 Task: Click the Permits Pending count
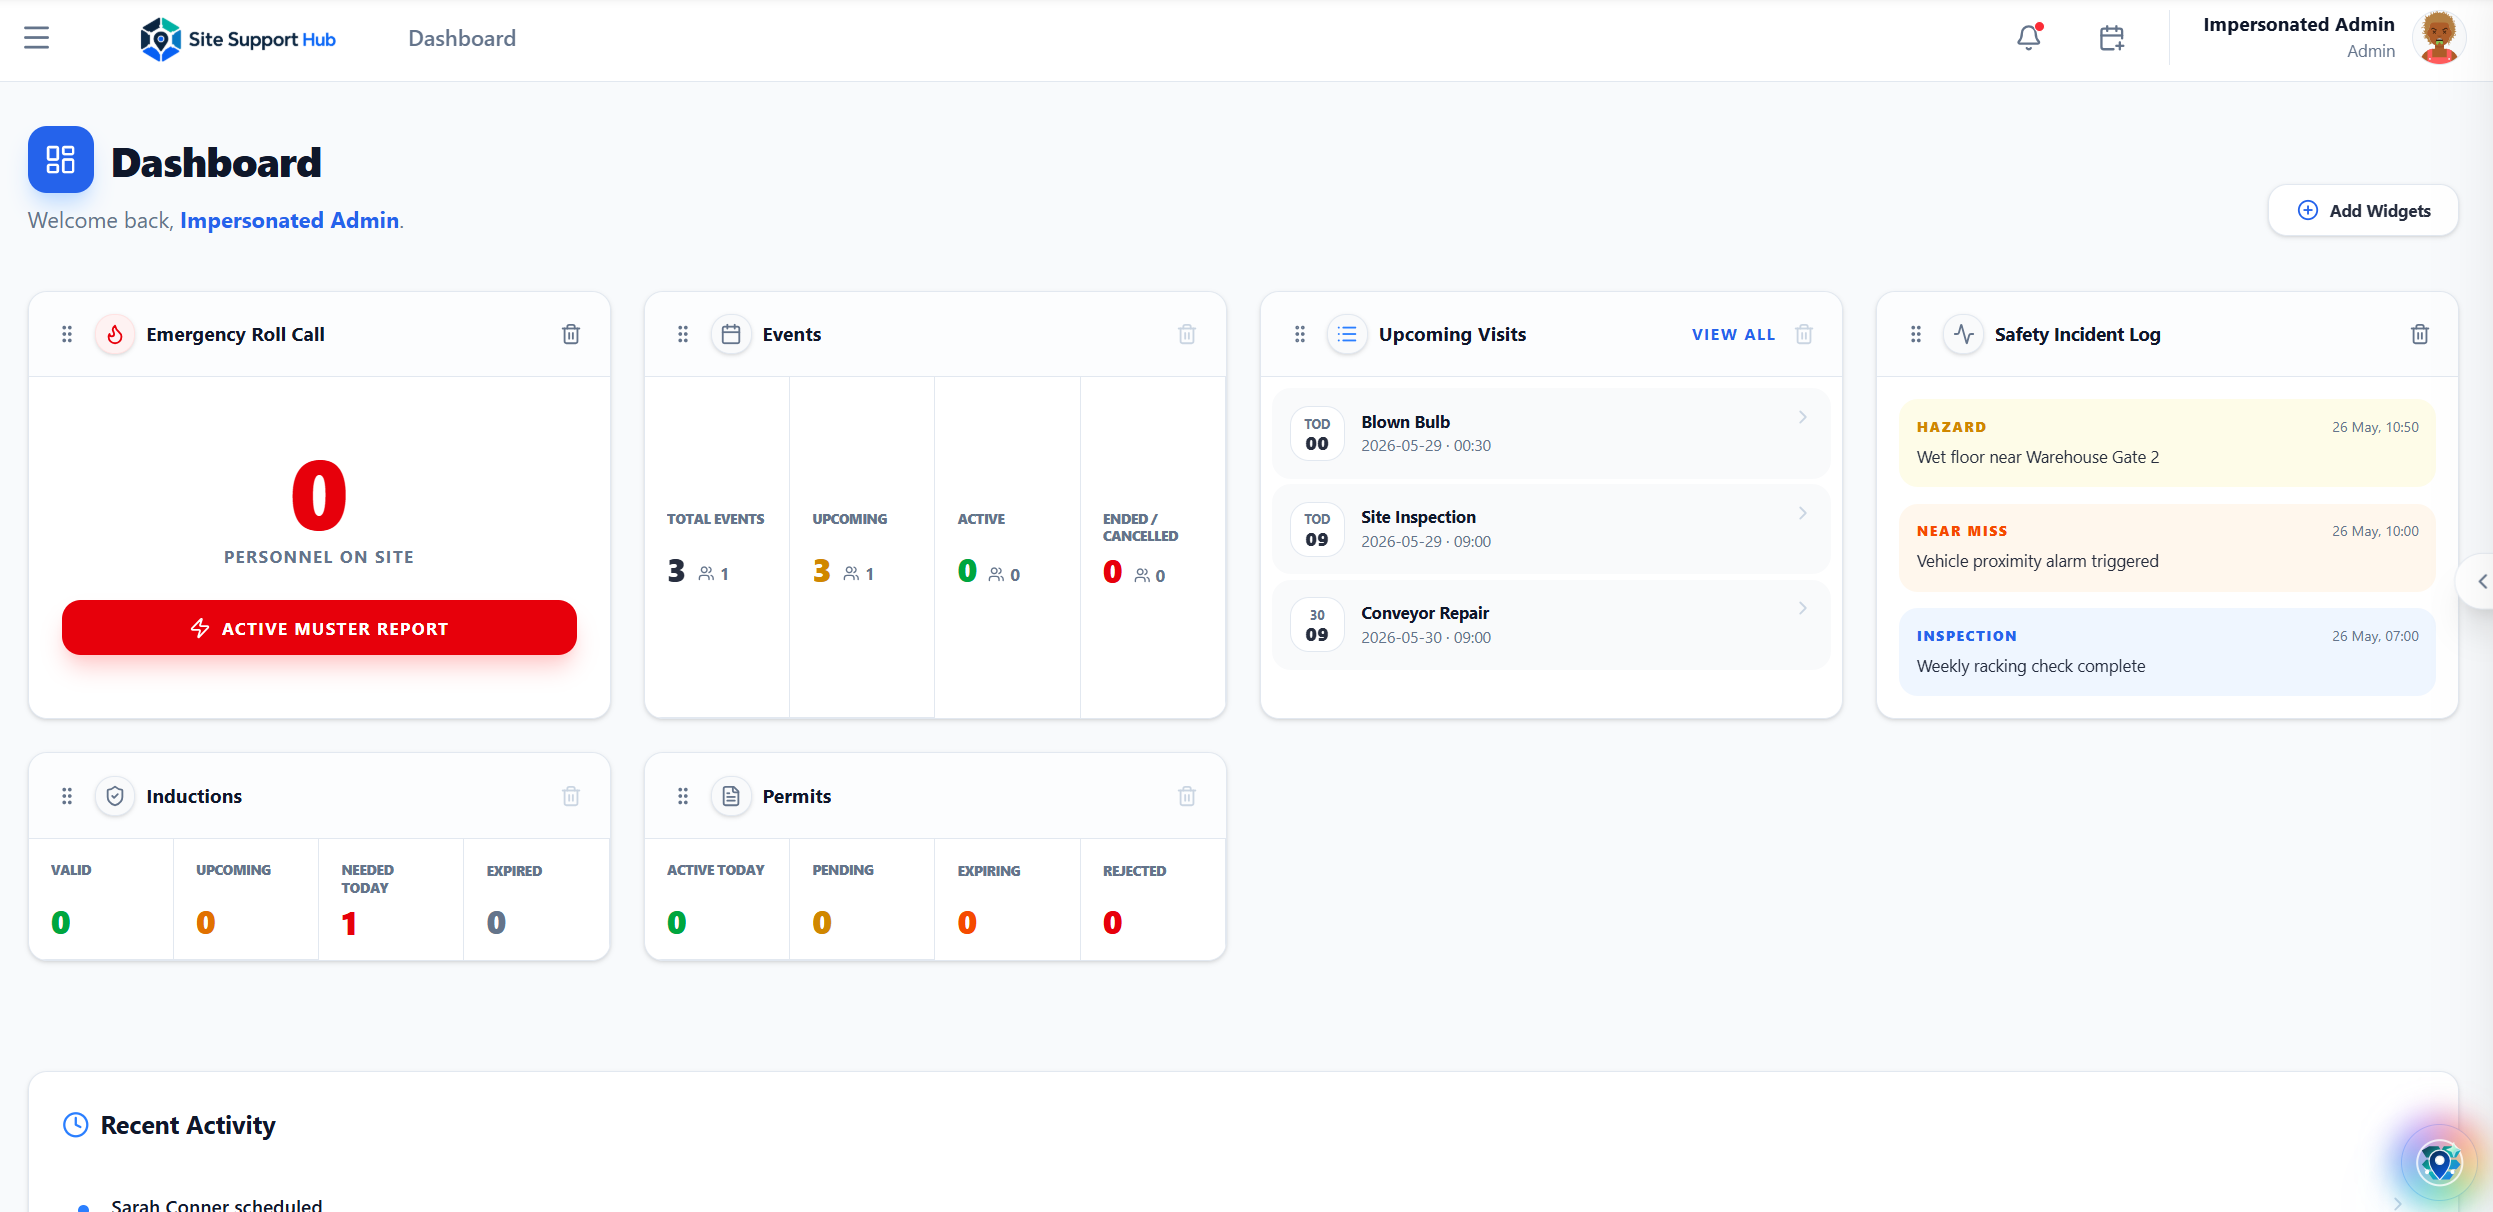[x=822, y=922]
